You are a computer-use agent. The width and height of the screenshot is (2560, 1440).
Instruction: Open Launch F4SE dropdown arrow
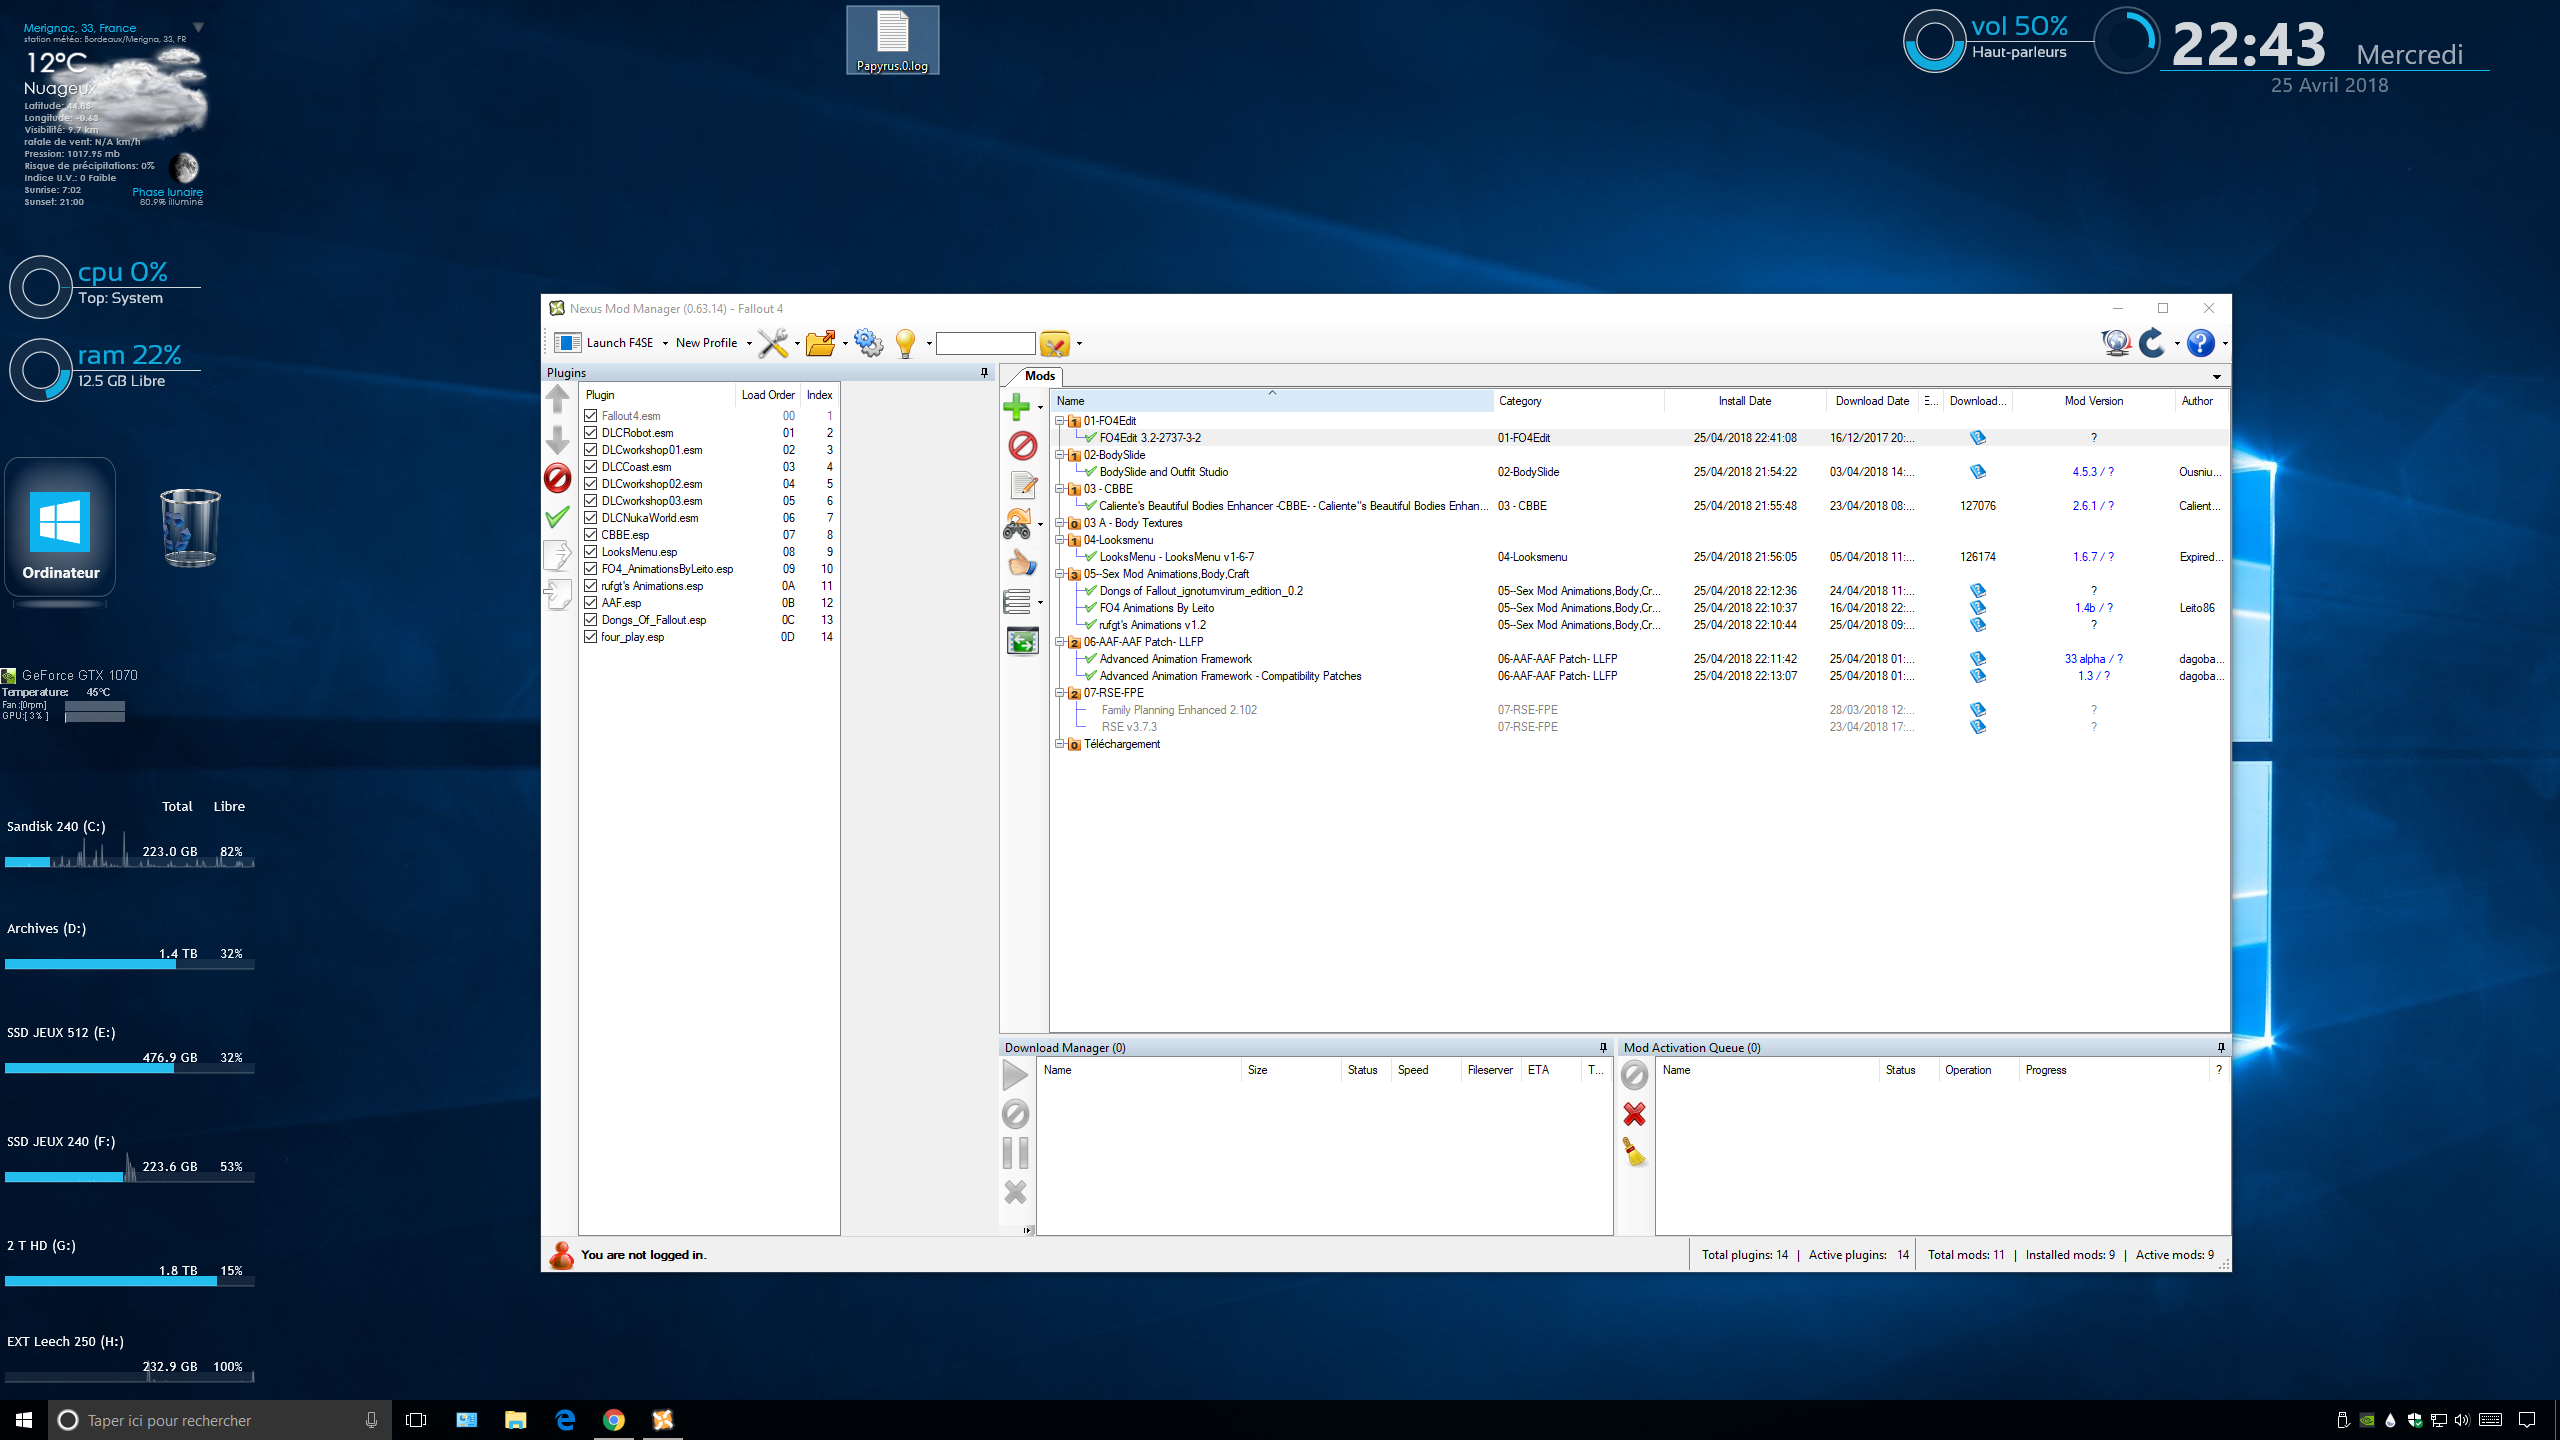click(x=665, y=344)
